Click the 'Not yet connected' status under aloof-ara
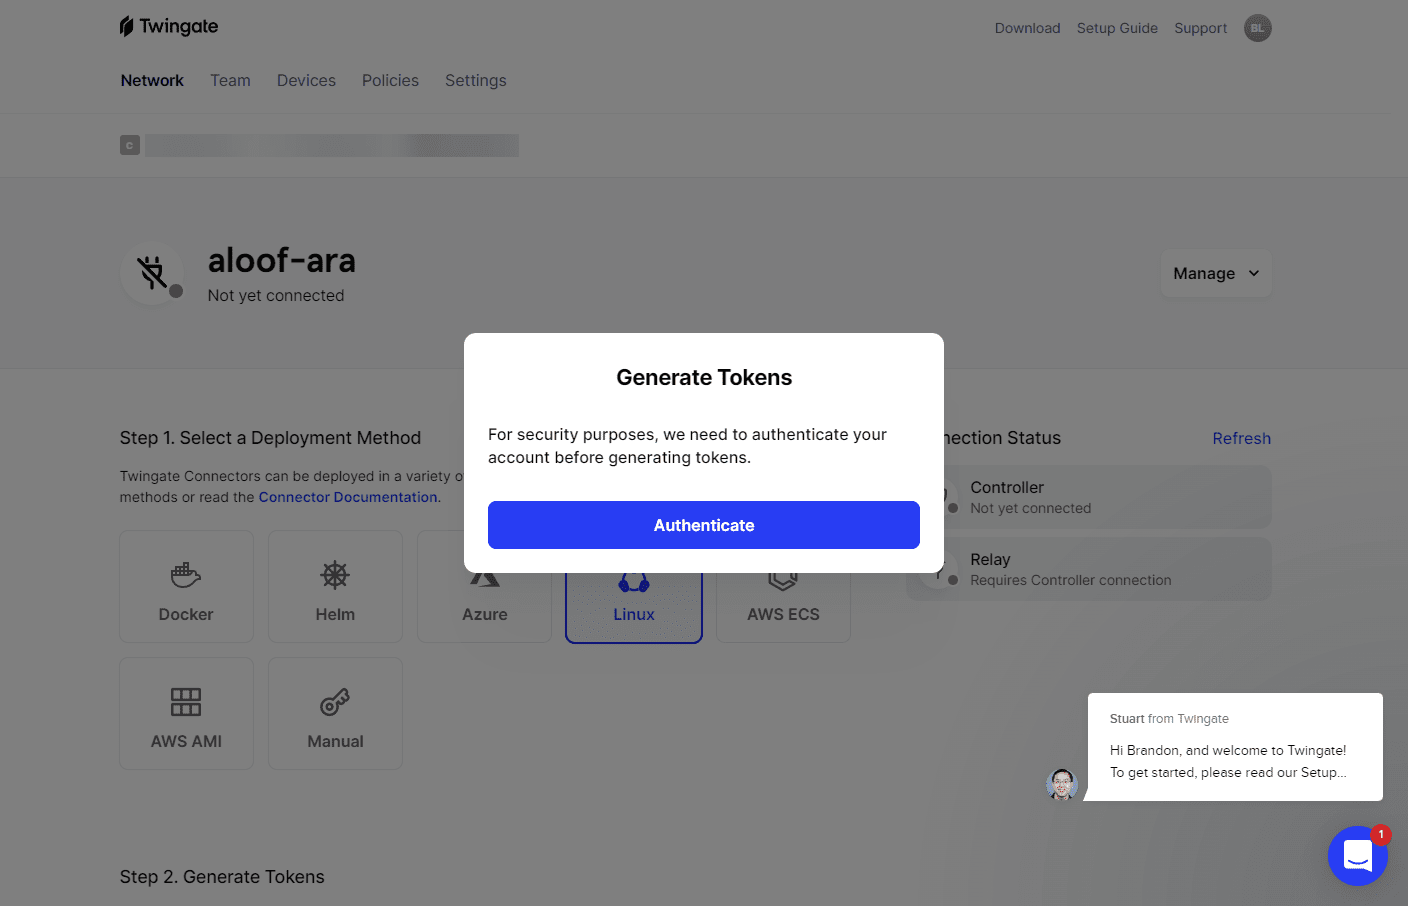1408x906 pixels. point(276,295)
